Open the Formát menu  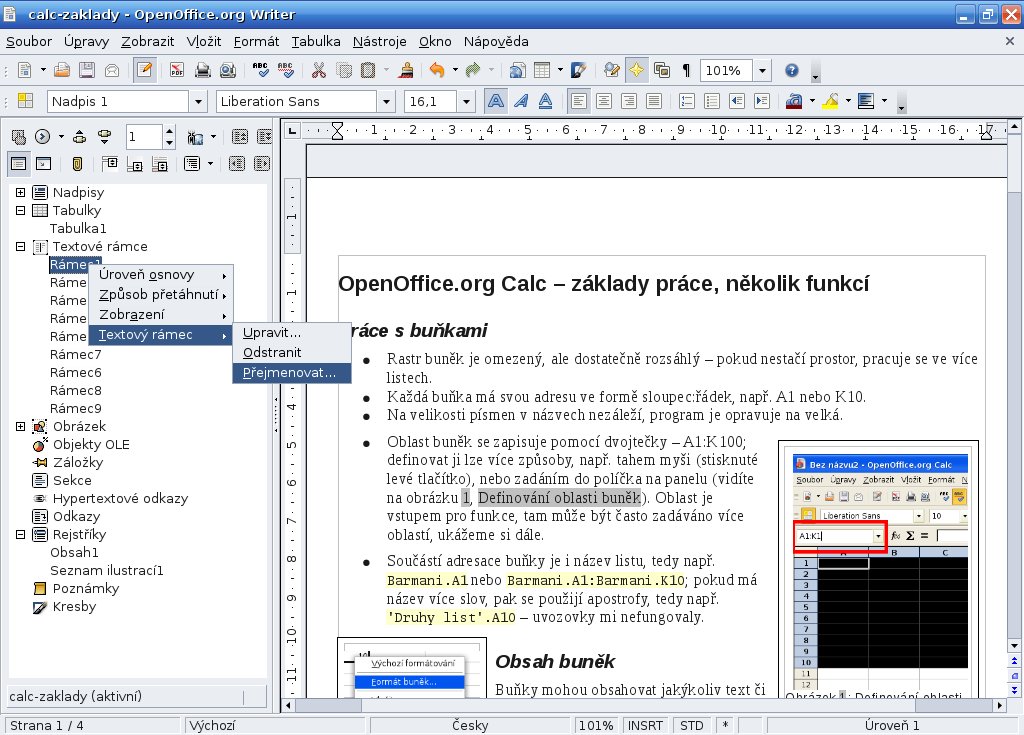256,41
